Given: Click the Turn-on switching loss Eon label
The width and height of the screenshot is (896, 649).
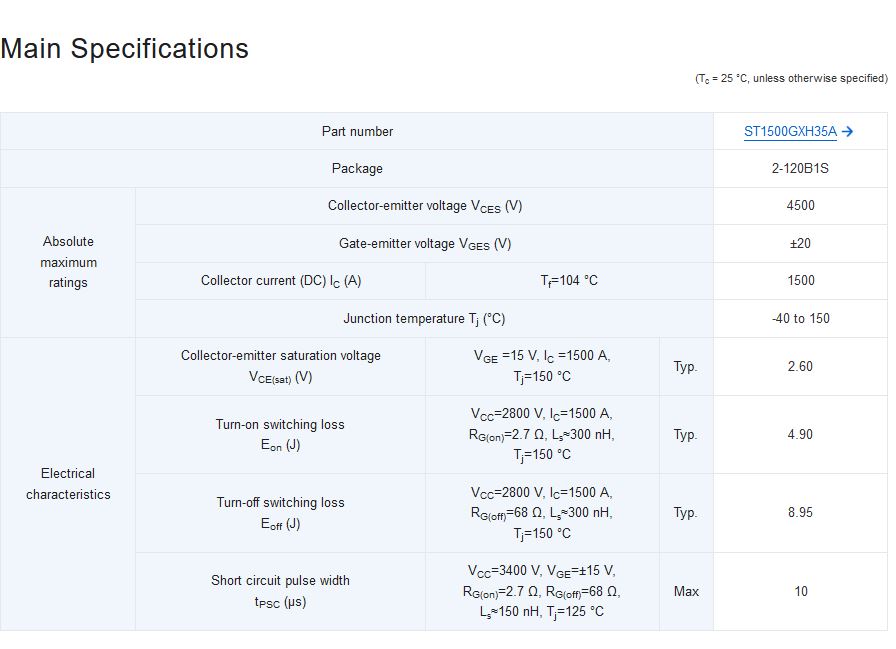Looking at the screenshot, I should (x=281, y=435).
